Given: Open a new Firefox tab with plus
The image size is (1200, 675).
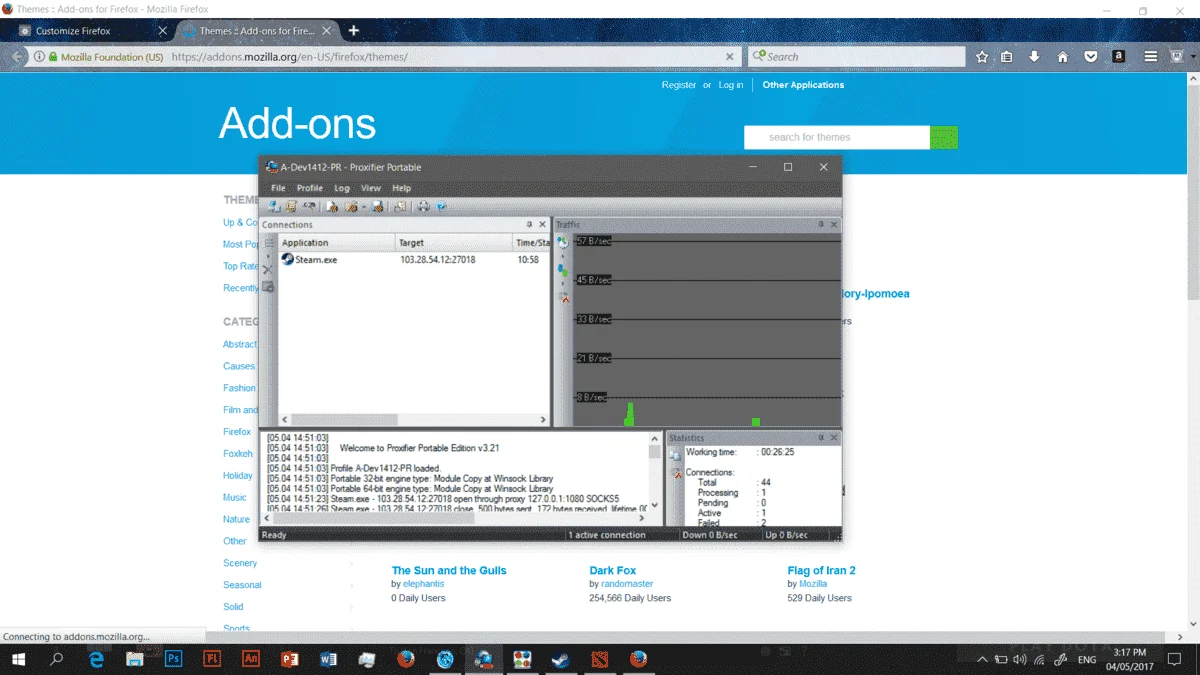Looking at the screenshot, I should tap(354, 31).
